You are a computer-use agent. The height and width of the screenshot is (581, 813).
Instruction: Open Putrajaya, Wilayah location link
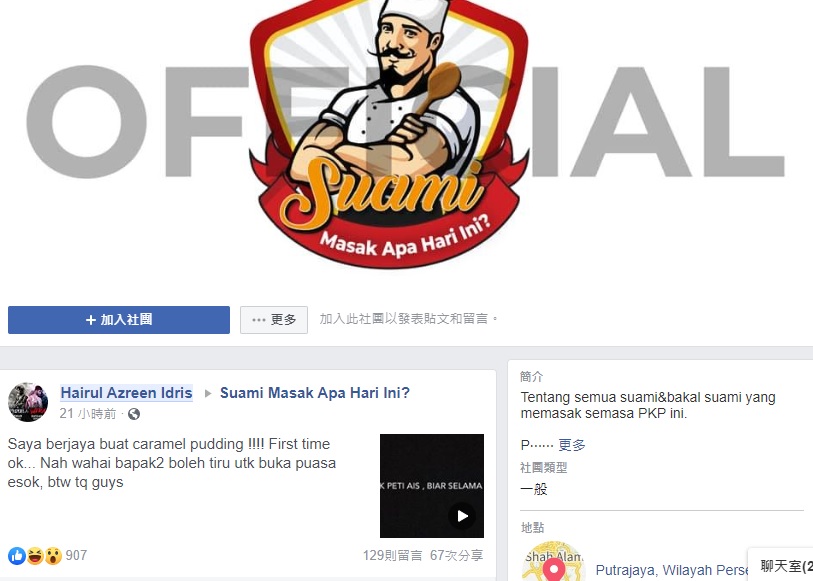point(672,570)
